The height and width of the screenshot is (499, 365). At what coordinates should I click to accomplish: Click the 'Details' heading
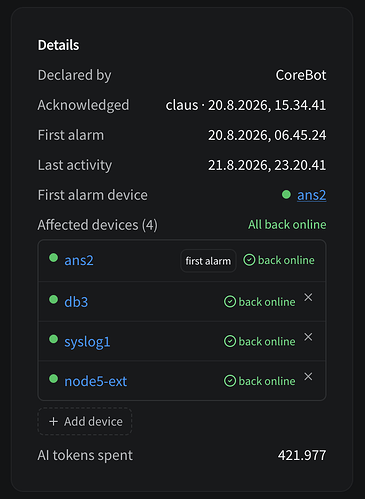58,45
